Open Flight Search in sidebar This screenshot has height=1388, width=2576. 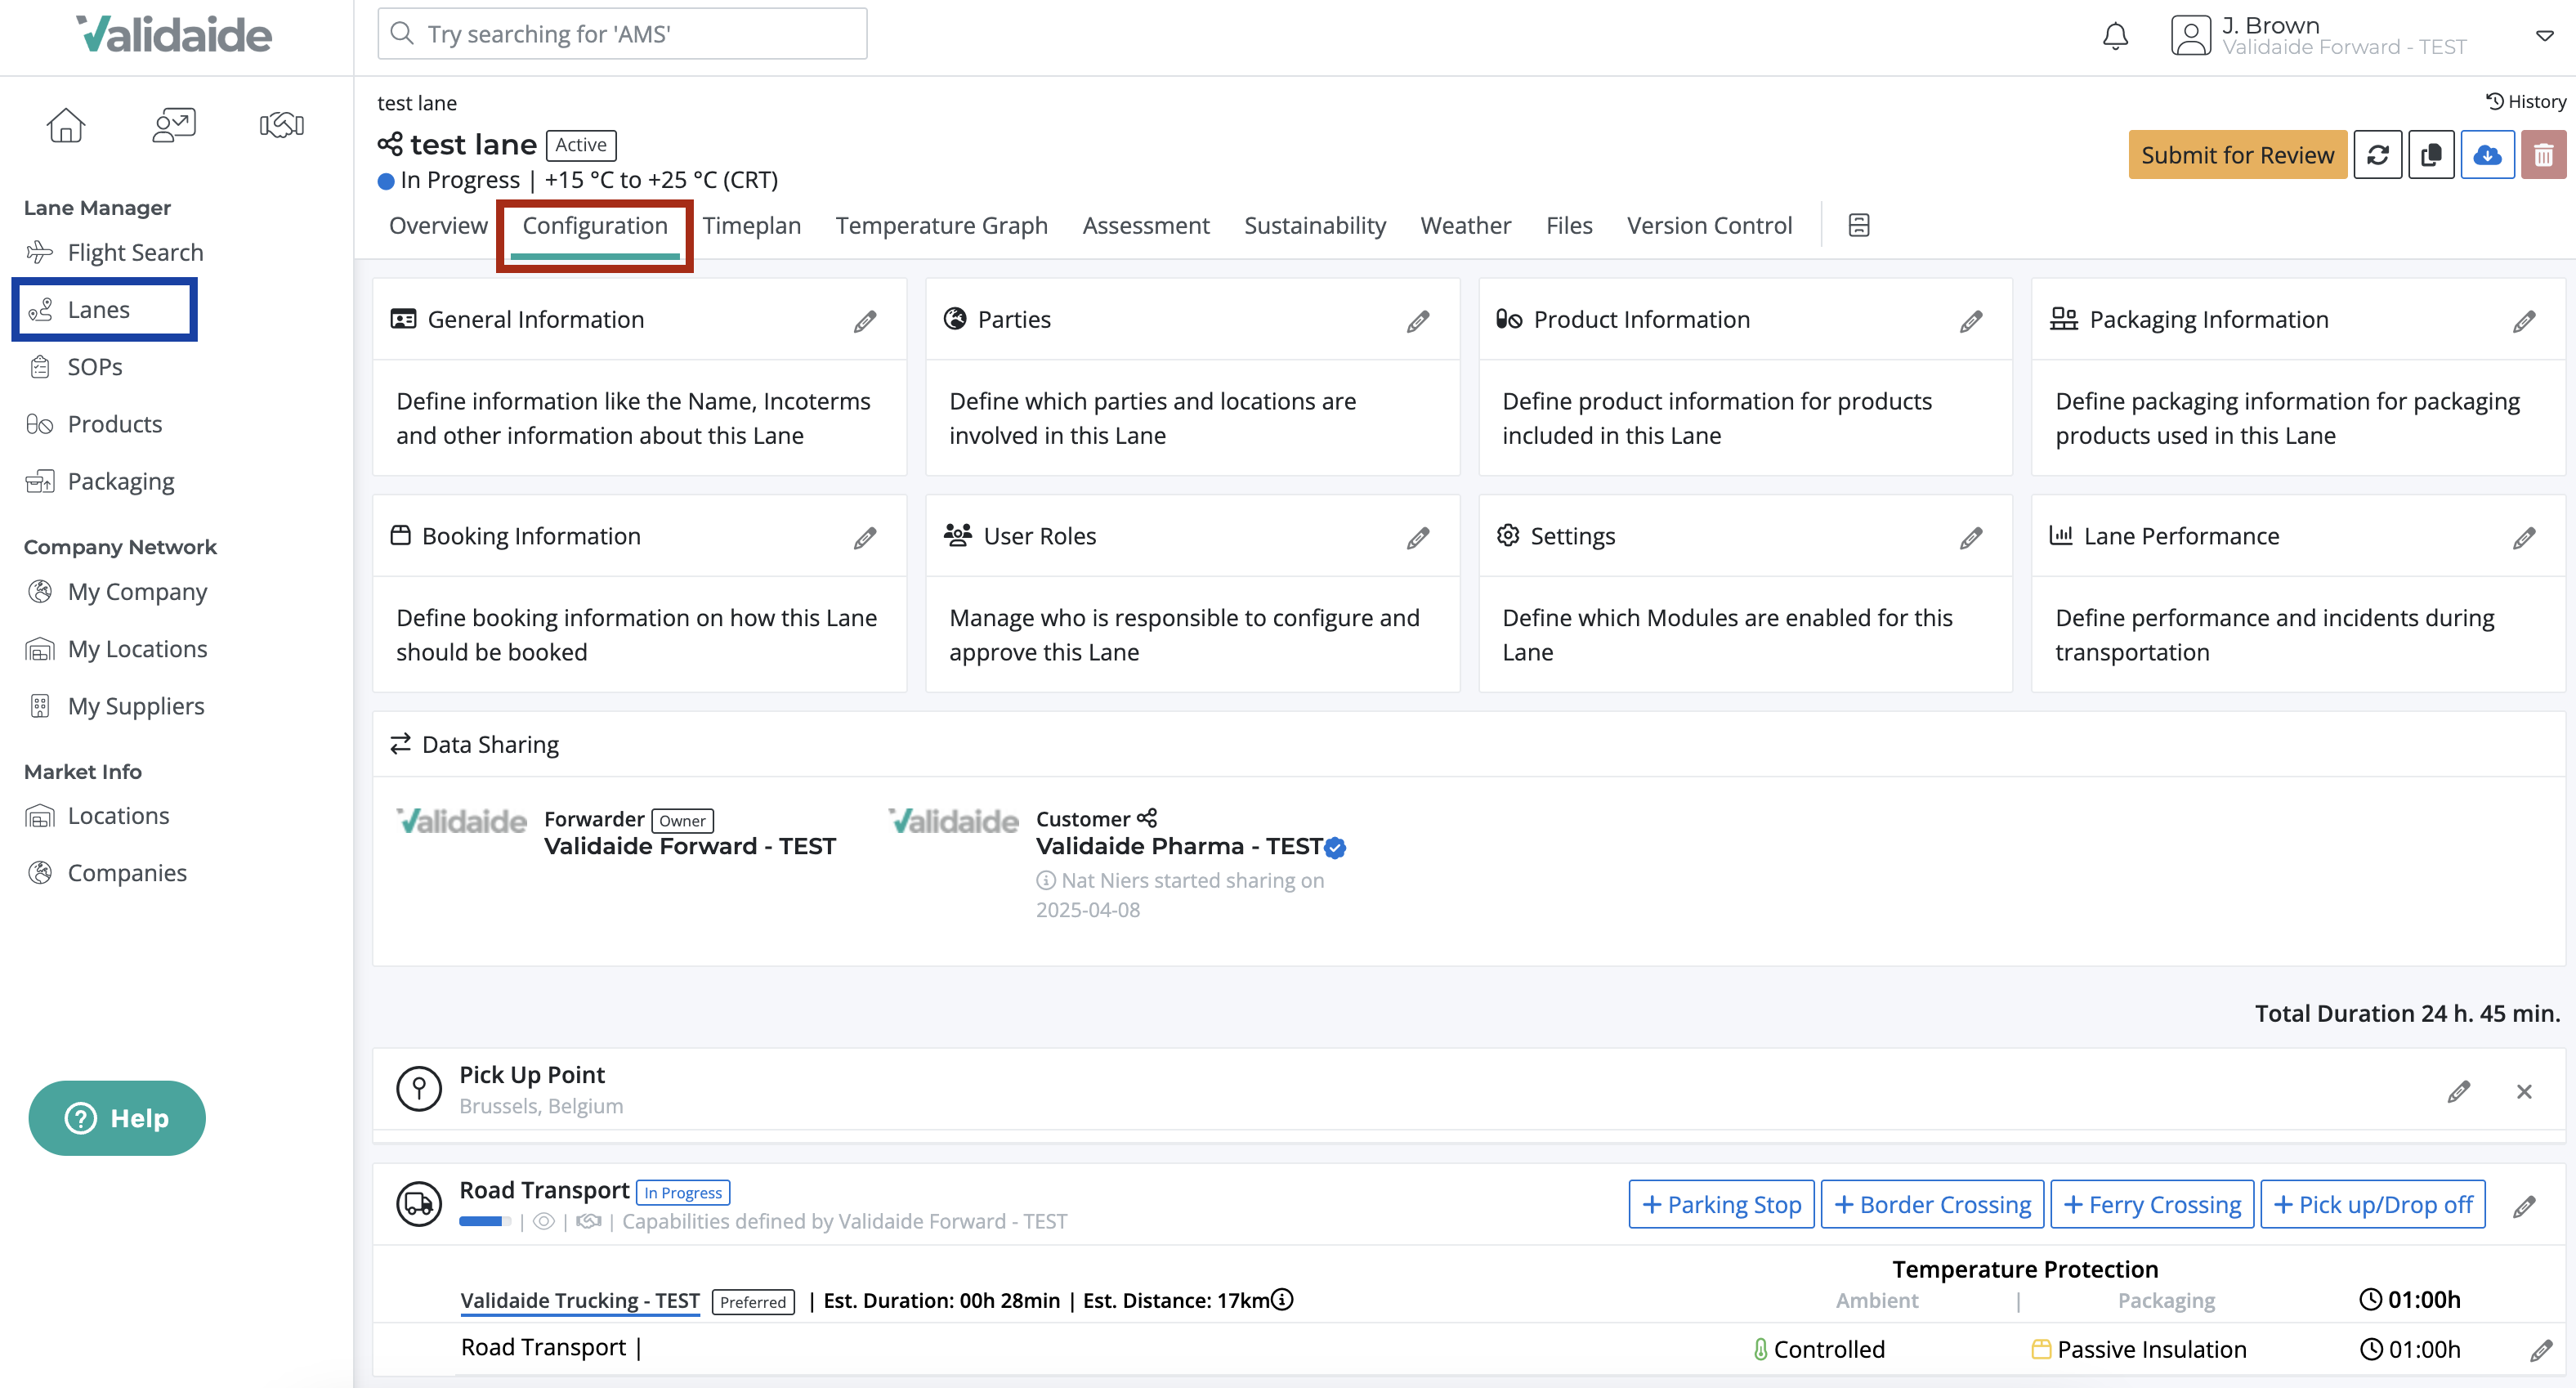(115, 252)
